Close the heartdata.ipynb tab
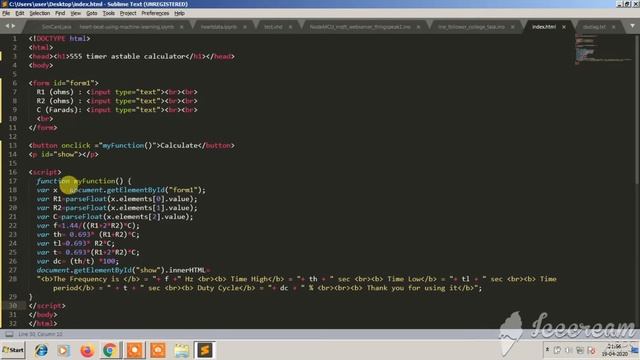640x360 pixels. [245, 27]
